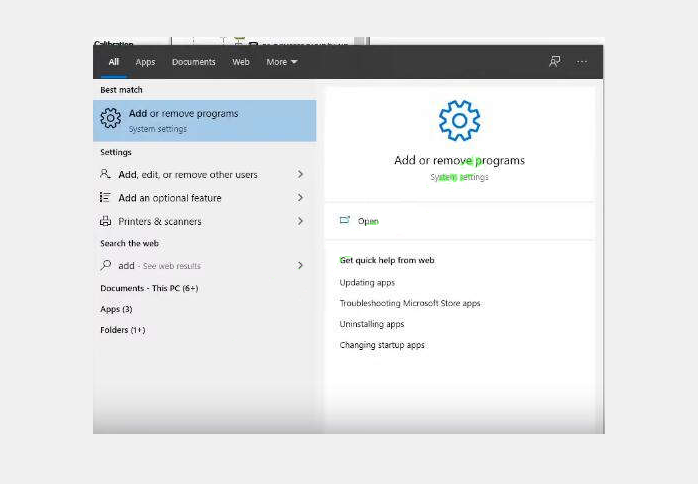The width and height of the screenshot is (698, 484).
Task: Click gear icon beside Add or remove programs result
Action: [110, 118]
